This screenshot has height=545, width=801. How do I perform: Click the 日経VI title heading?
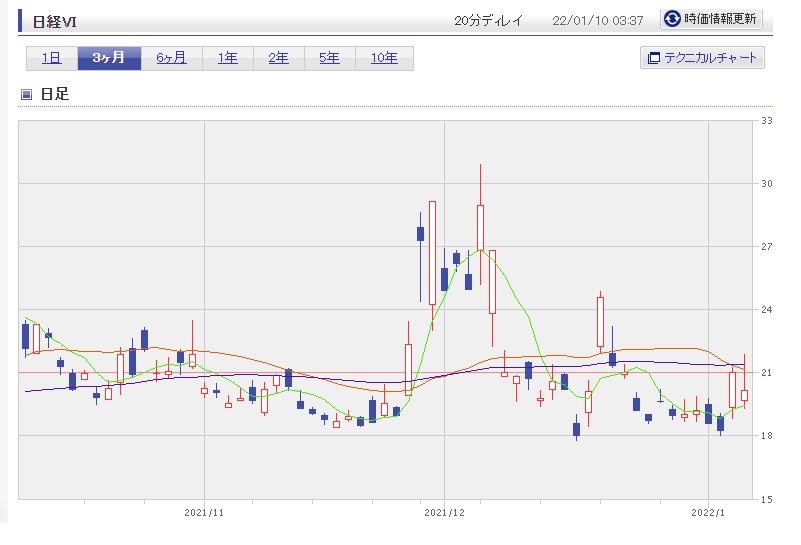[x=54, y=20]
